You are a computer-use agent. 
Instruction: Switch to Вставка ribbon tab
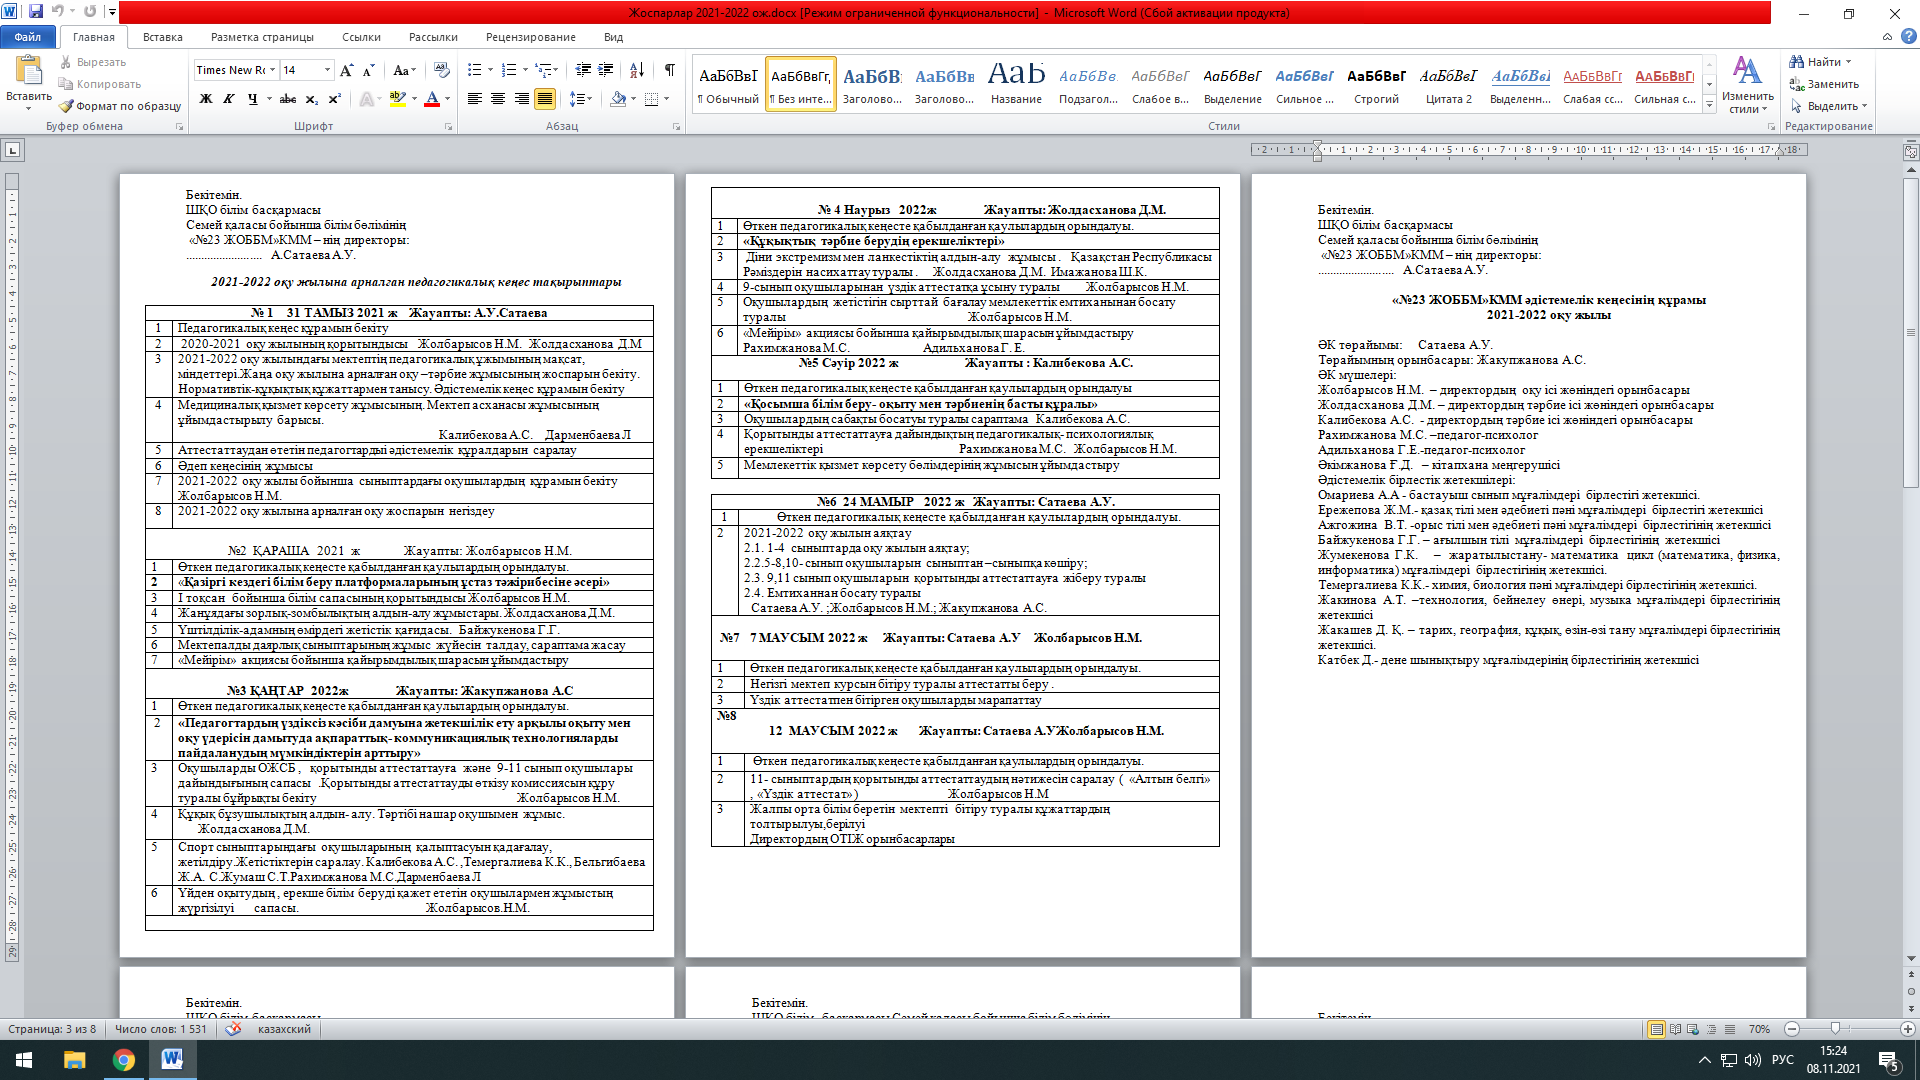[x=162, y=37]
